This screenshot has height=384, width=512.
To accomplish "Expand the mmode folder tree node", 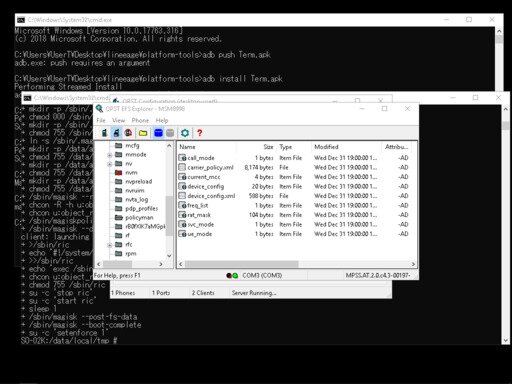I will 109,155.
